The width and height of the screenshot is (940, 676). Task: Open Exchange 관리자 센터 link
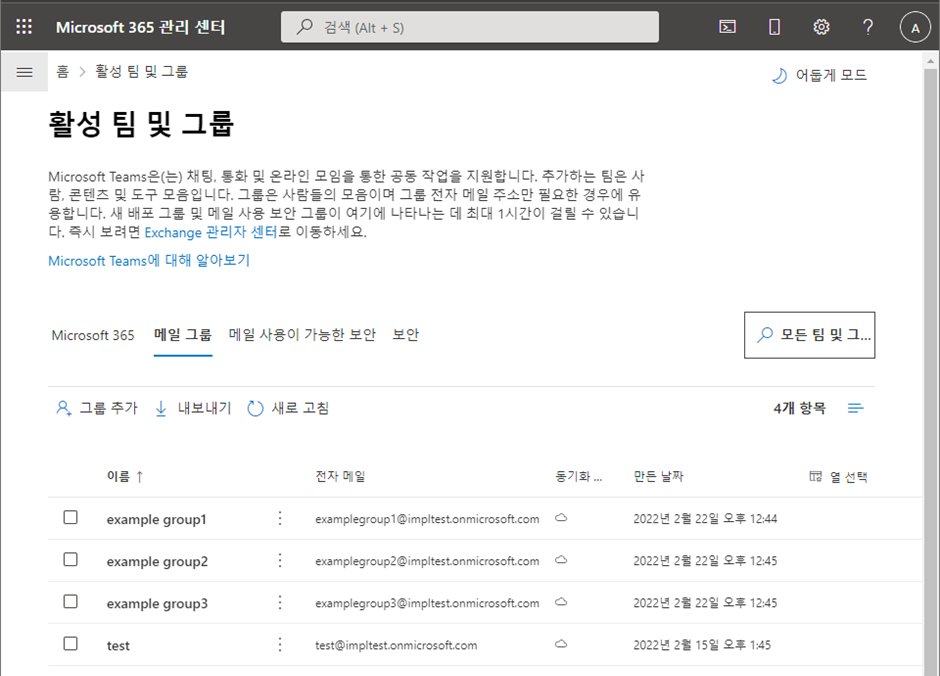[211, 232]
